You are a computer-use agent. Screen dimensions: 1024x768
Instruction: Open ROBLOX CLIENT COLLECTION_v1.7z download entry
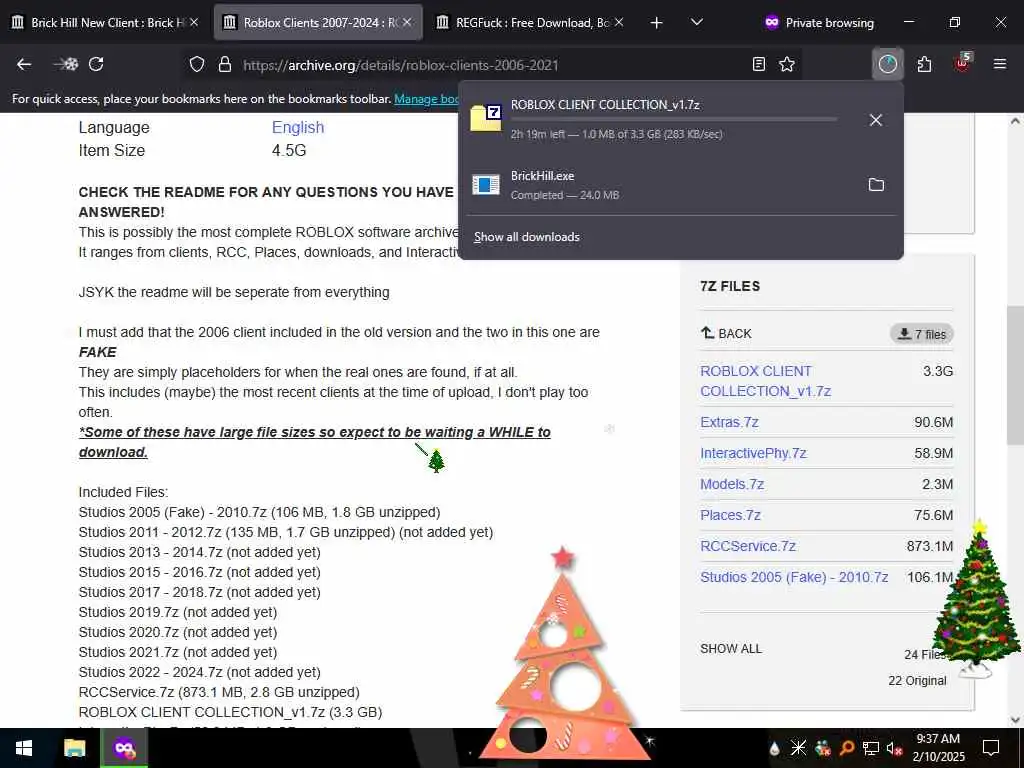(x=660, y=119)
